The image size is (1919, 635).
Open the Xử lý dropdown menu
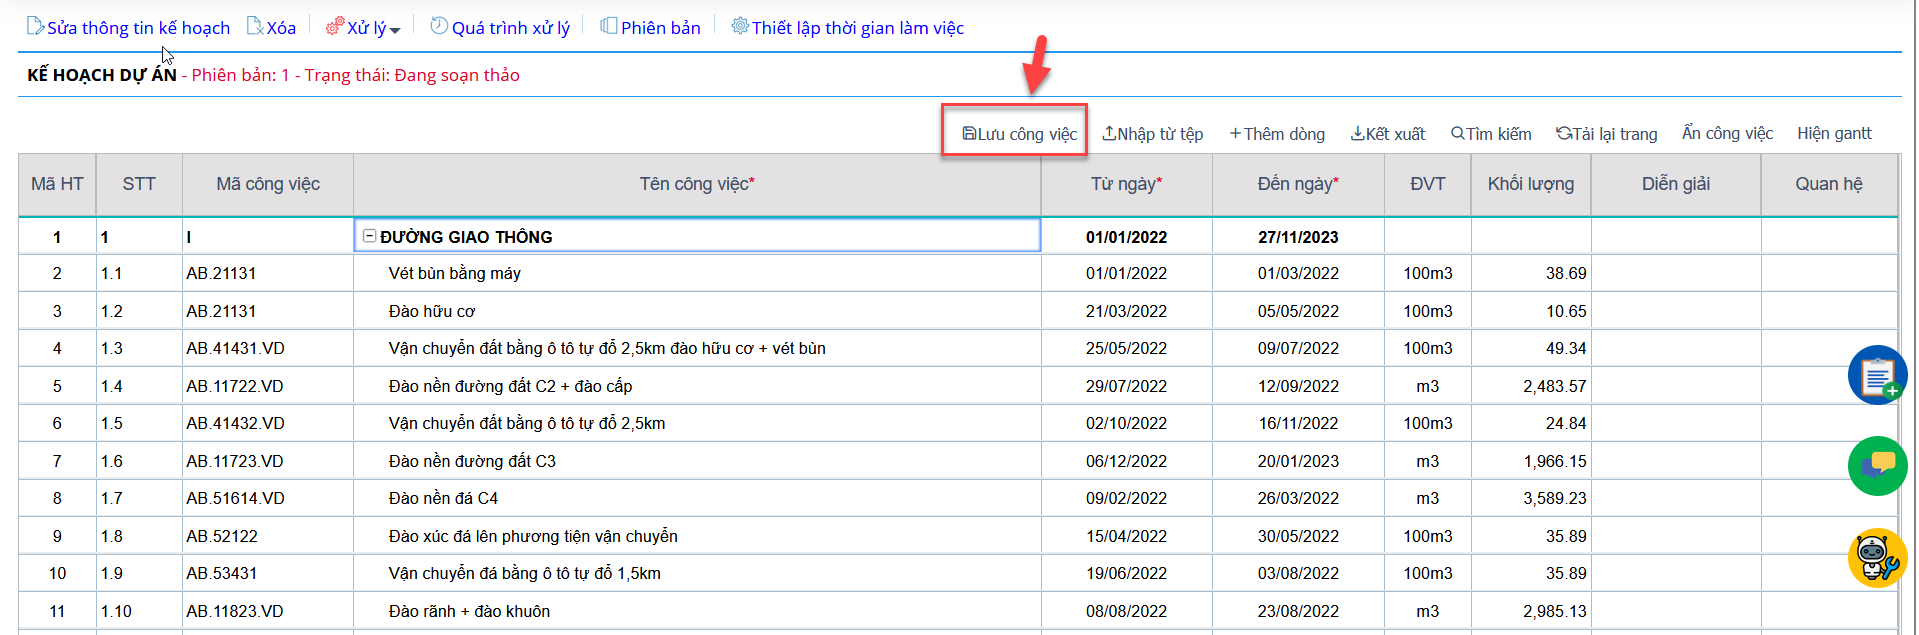tap(363, 28)
